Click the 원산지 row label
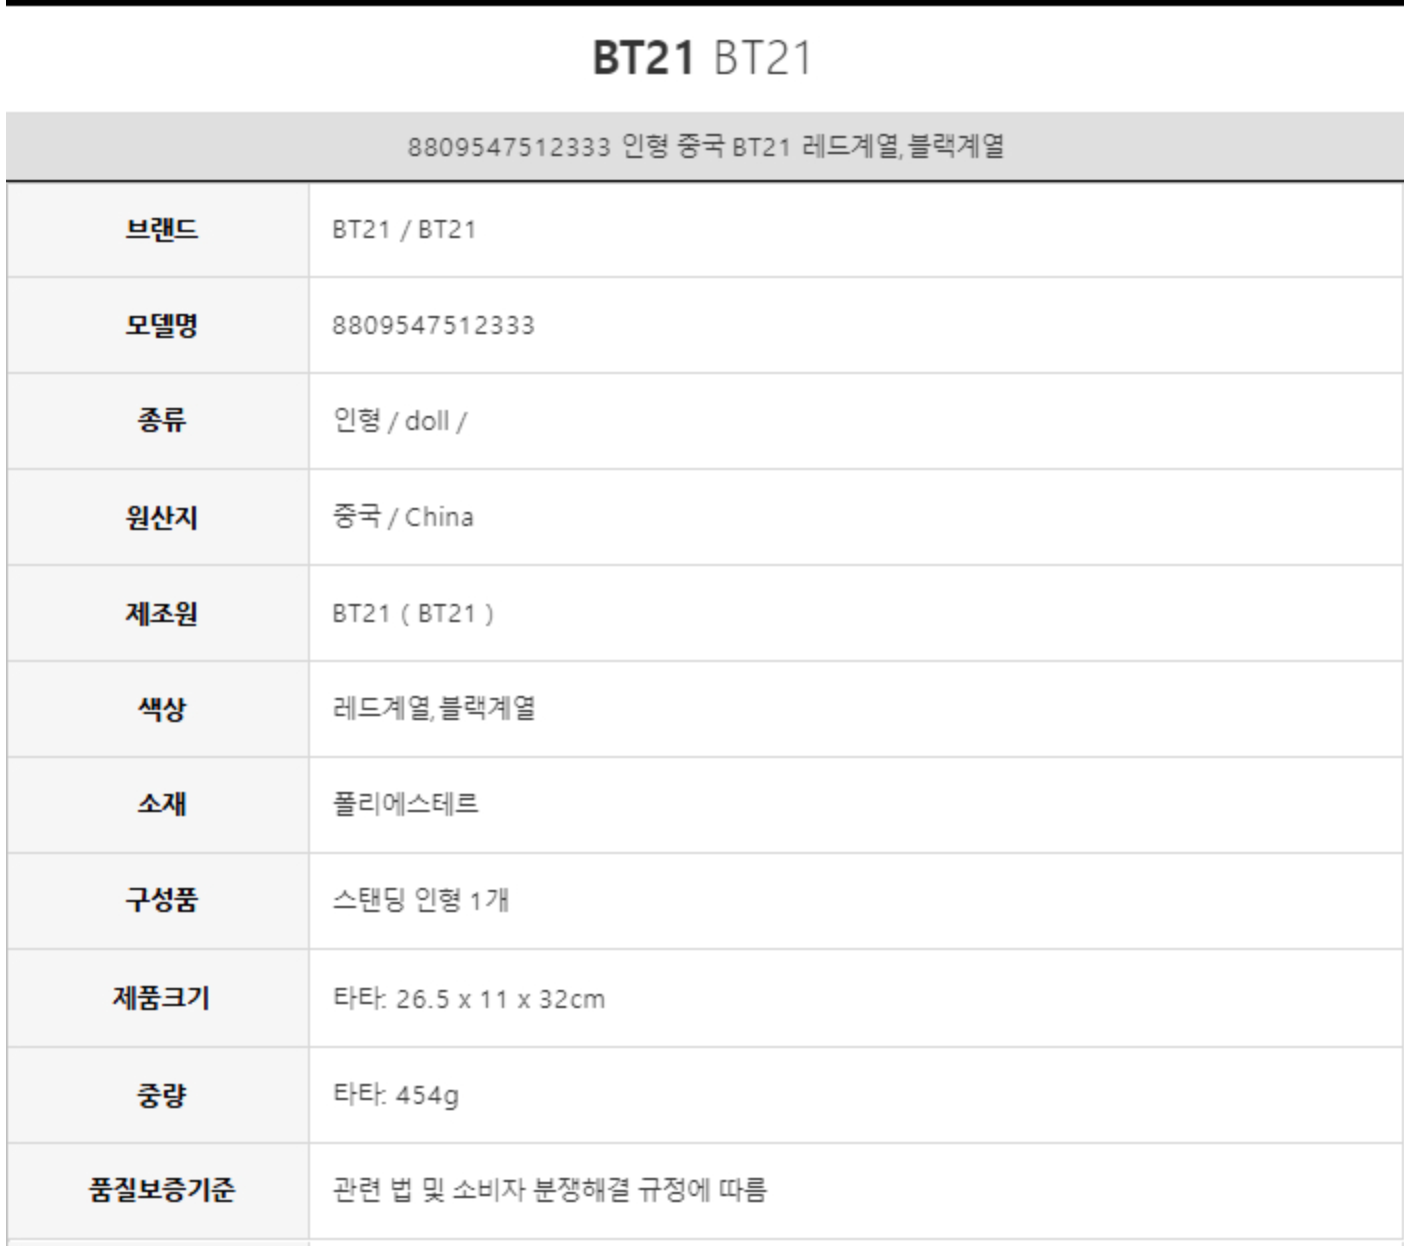Viewport: 1404px width, 1246px height. click(161, 517)
